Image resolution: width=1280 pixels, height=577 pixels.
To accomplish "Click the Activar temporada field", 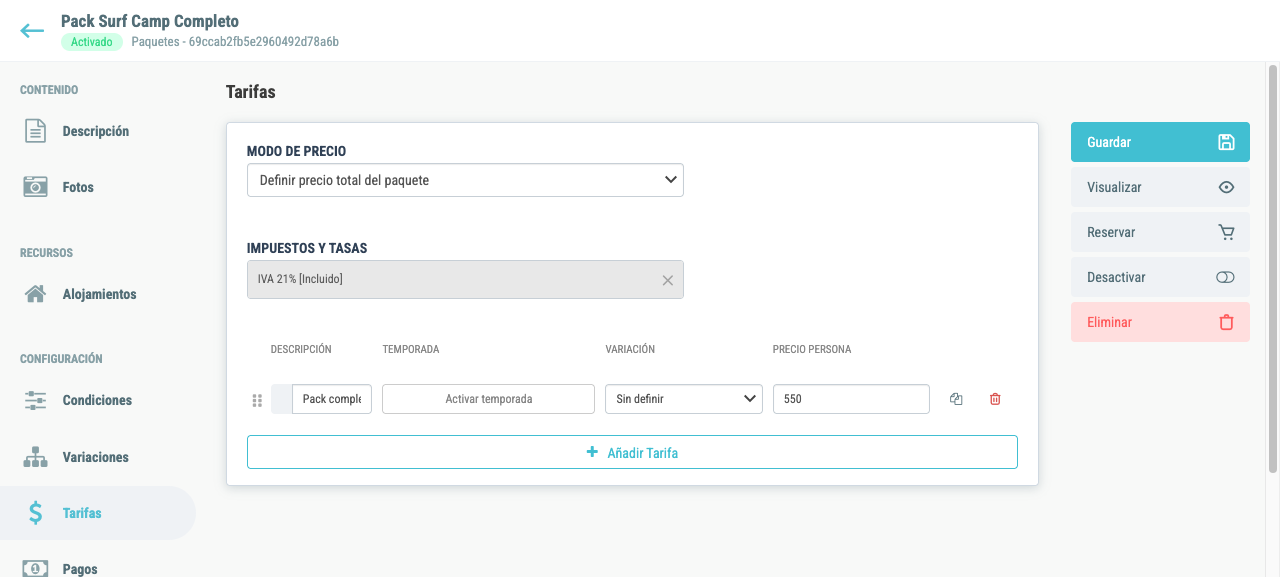I will (x=488, y=399).
